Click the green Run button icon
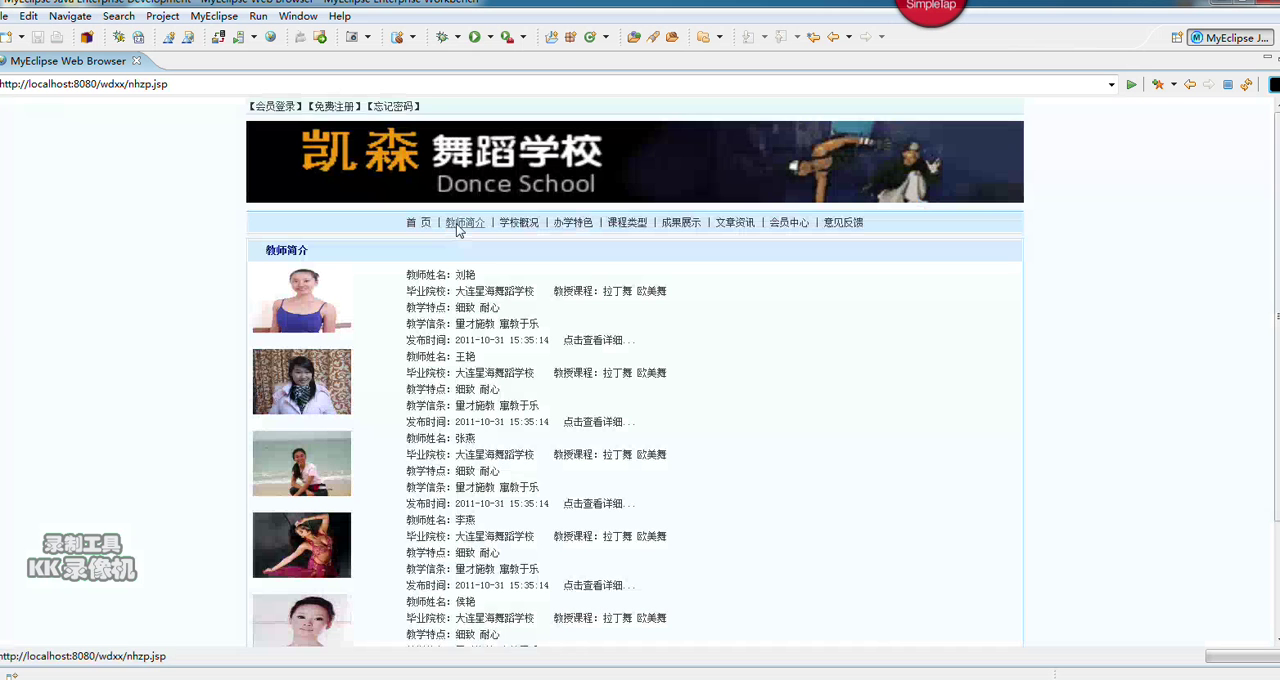The image size is (1280, 680). (474, 37)
